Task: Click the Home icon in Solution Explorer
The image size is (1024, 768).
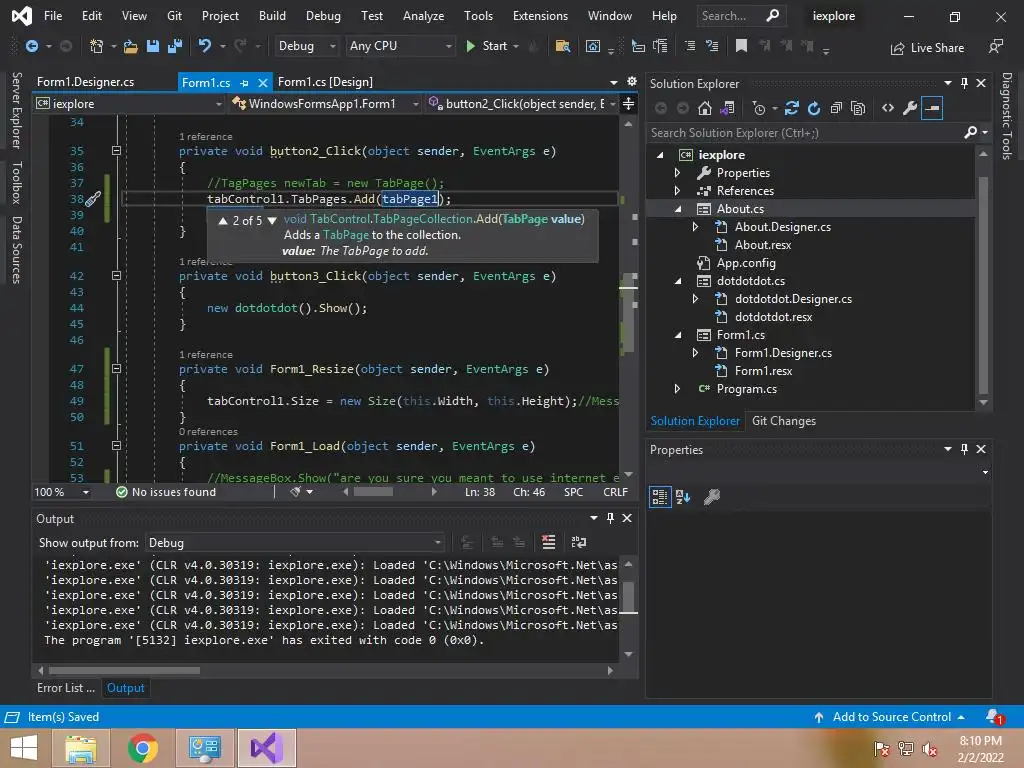Action: click(704, 108)
